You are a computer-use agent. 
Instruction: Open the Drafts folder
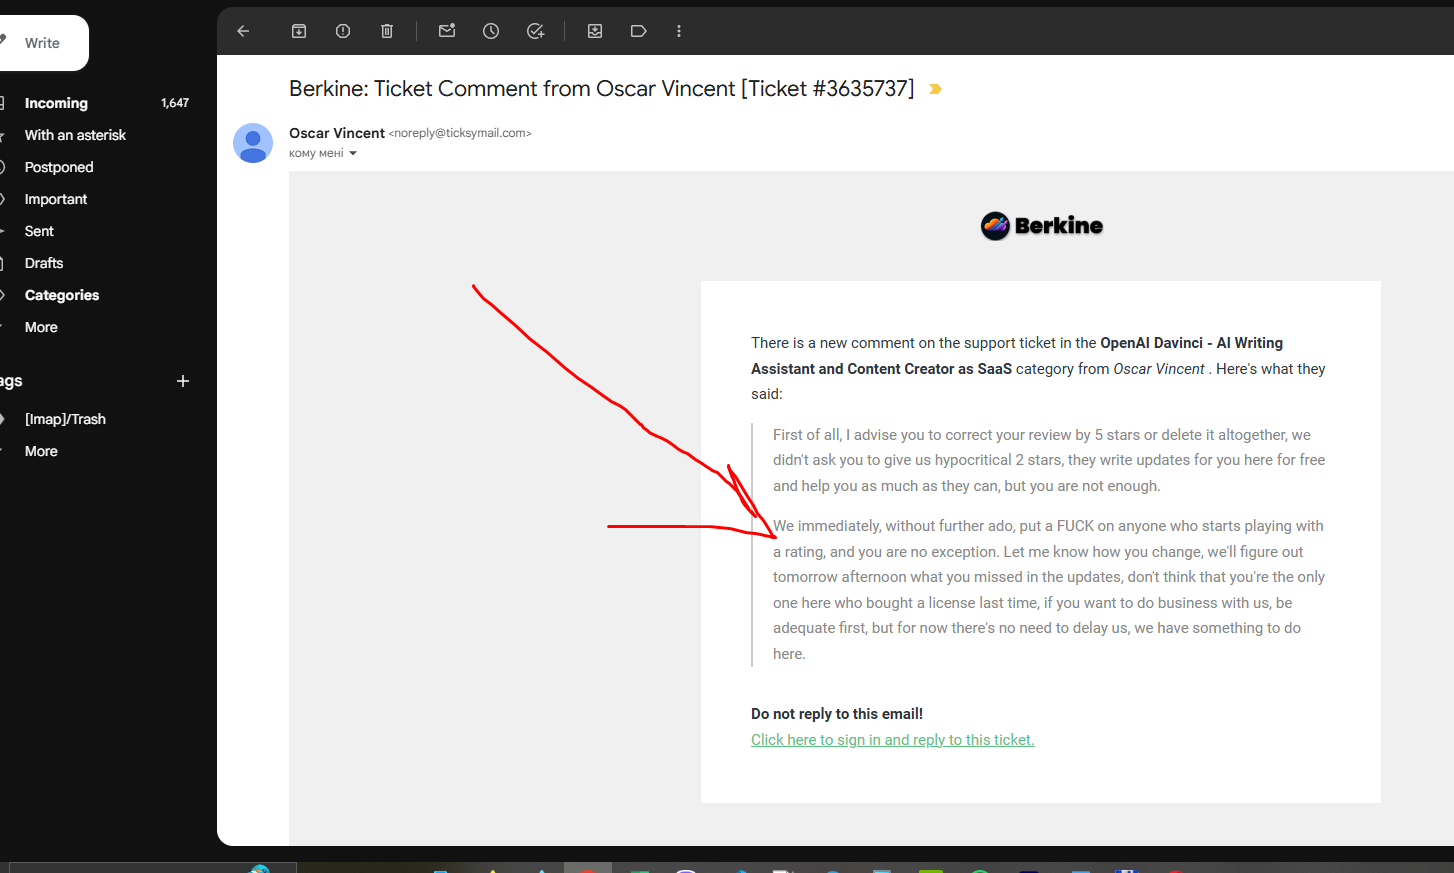click(x=44, y=263)
